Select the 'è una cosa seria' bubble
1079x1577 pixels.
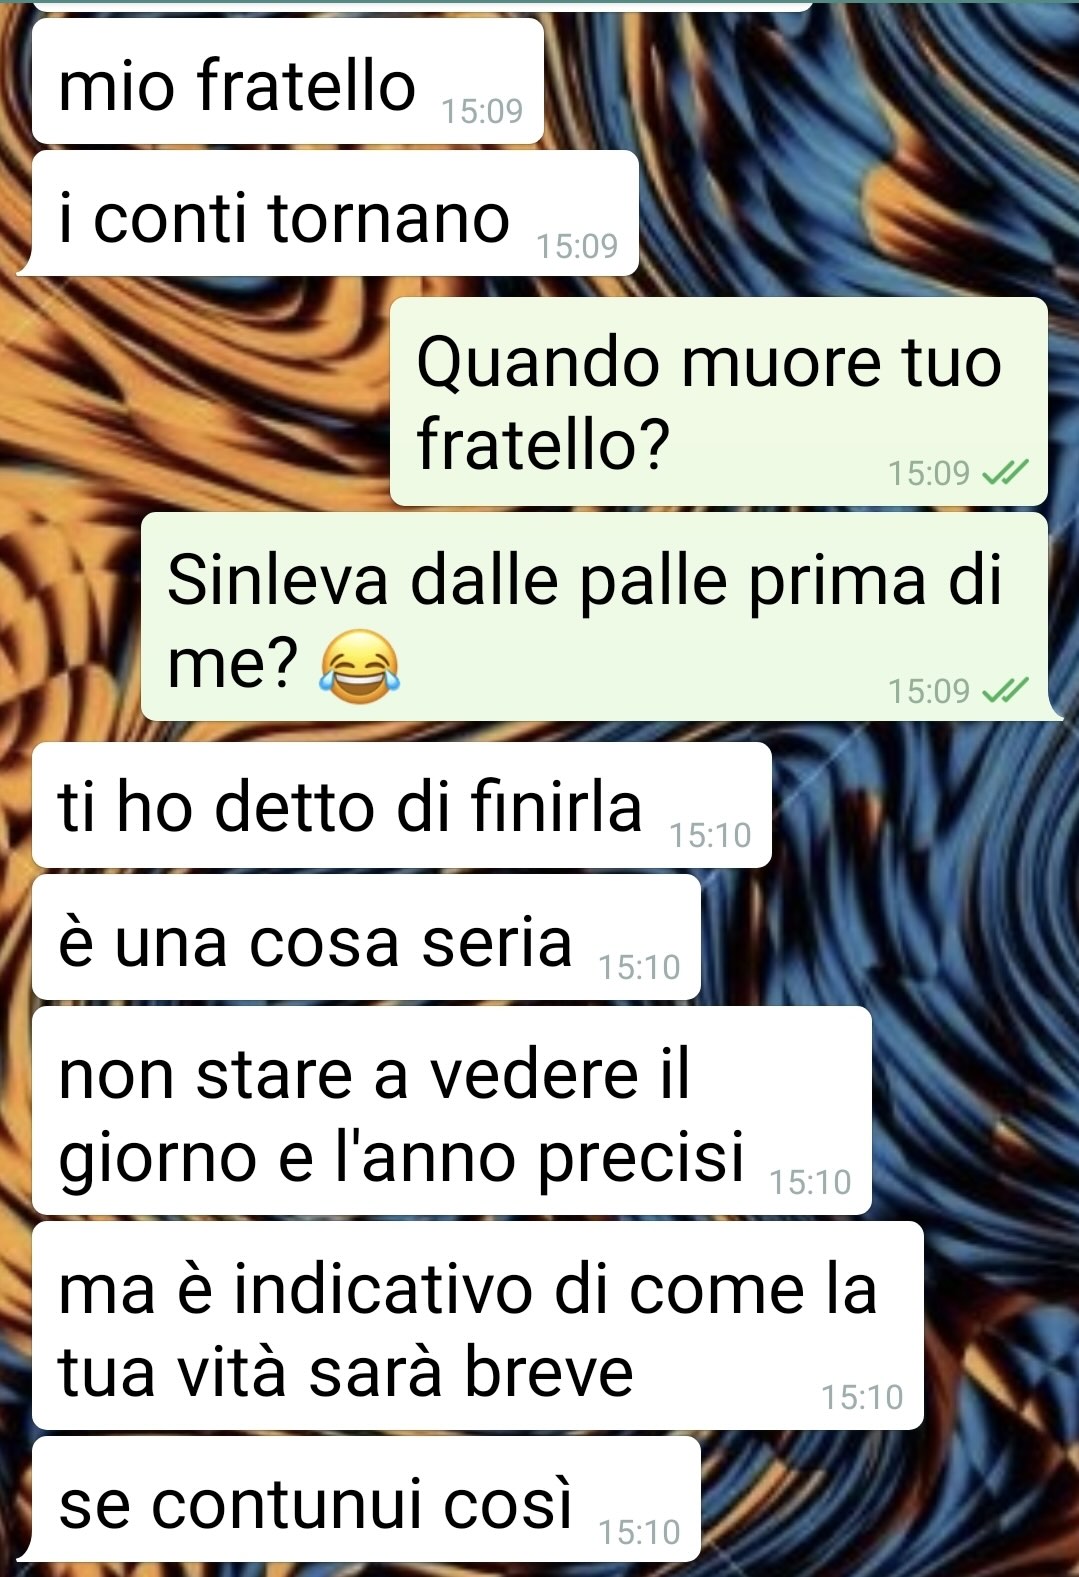click(x=366, y=937)
